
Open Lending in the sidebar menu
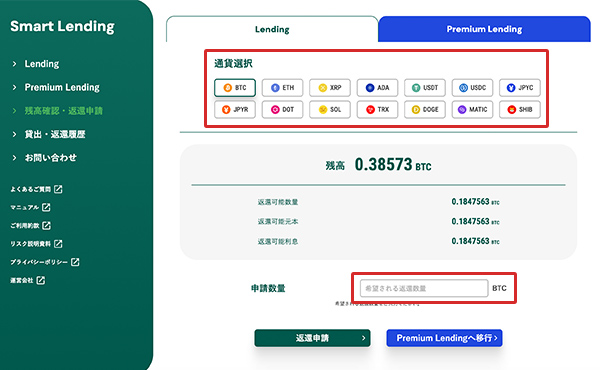42,64
